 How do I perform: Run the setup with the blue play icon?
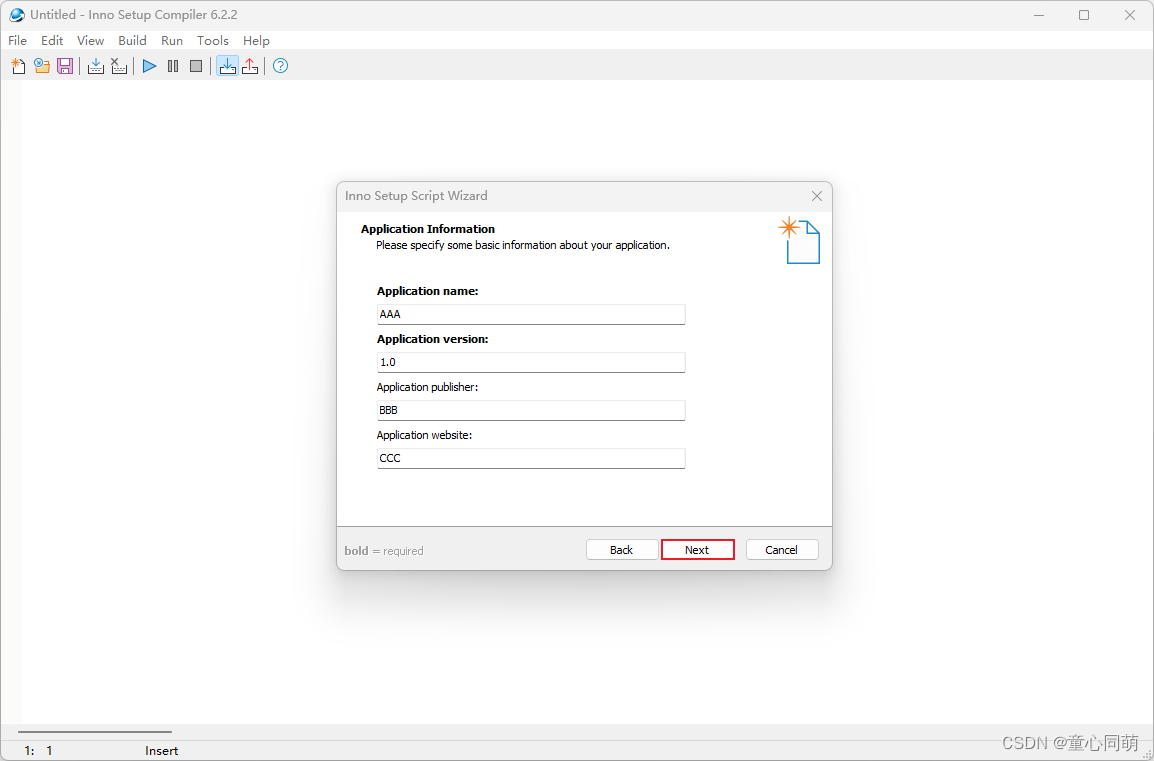click(x=149, y=66)
